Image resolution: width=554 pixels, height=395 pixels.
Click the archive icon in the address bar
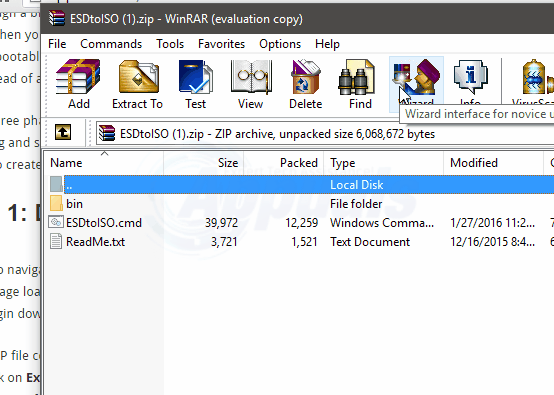pyautogui.click(x=107, y=134)
